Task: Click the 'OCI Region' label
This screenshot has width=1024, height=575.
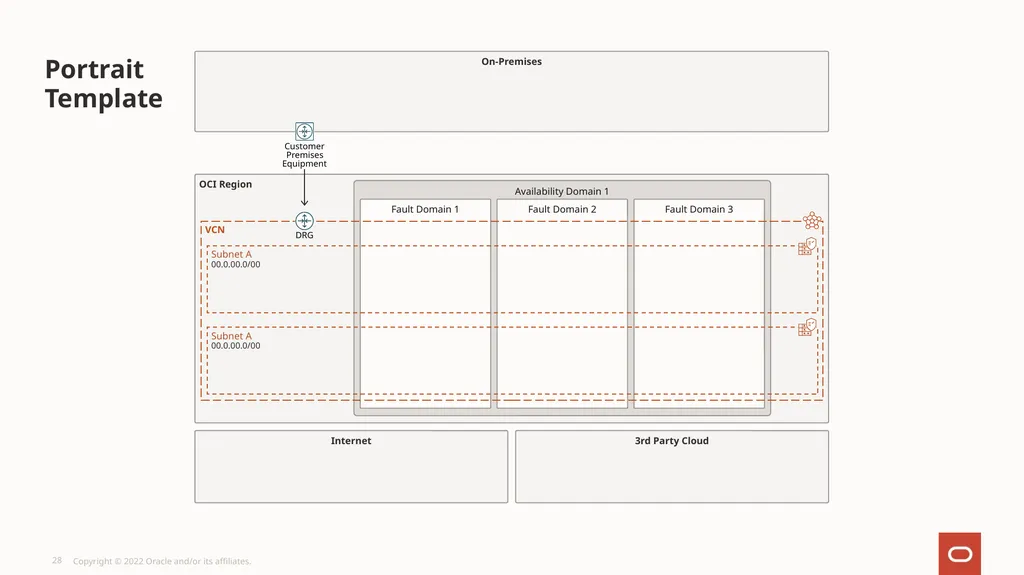Action: [225, 184]
